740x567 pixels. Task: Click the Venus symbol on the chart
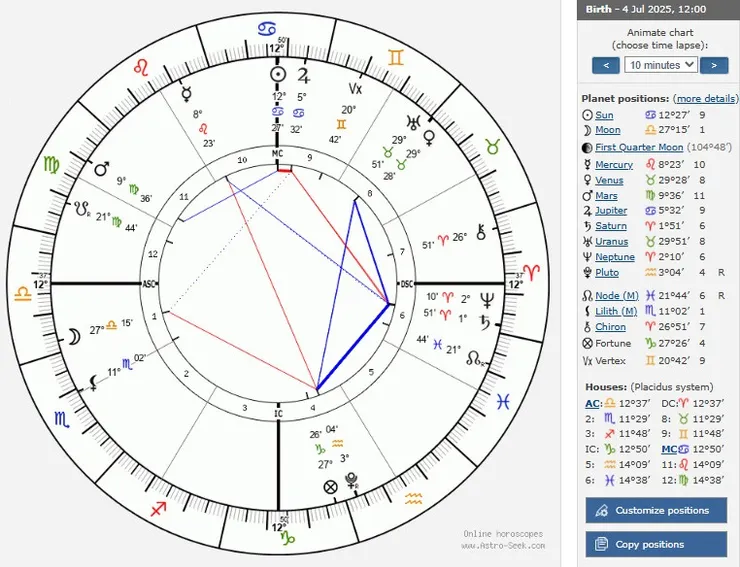click(x=429, y=138)
